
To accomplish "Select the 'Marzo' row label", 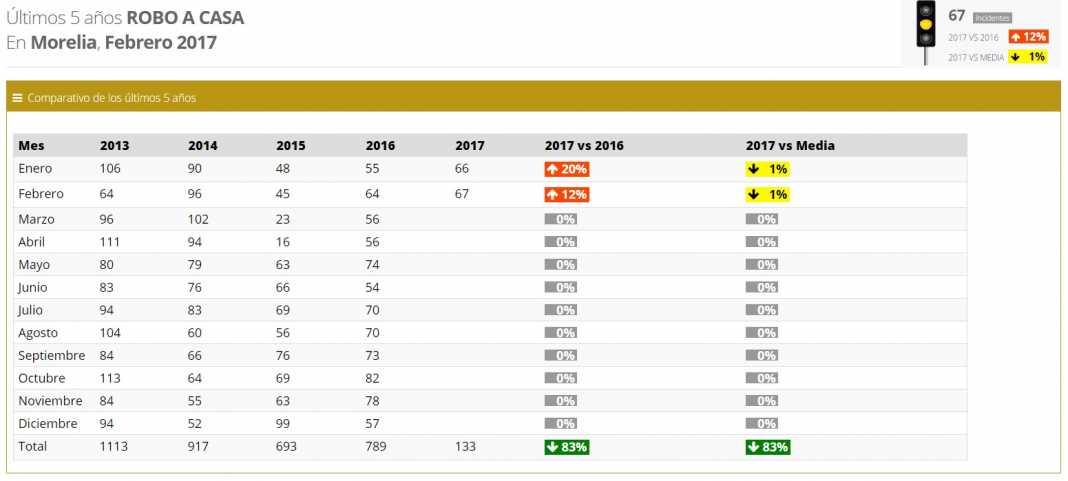I will pyautogui.click(x=36, y=219).
